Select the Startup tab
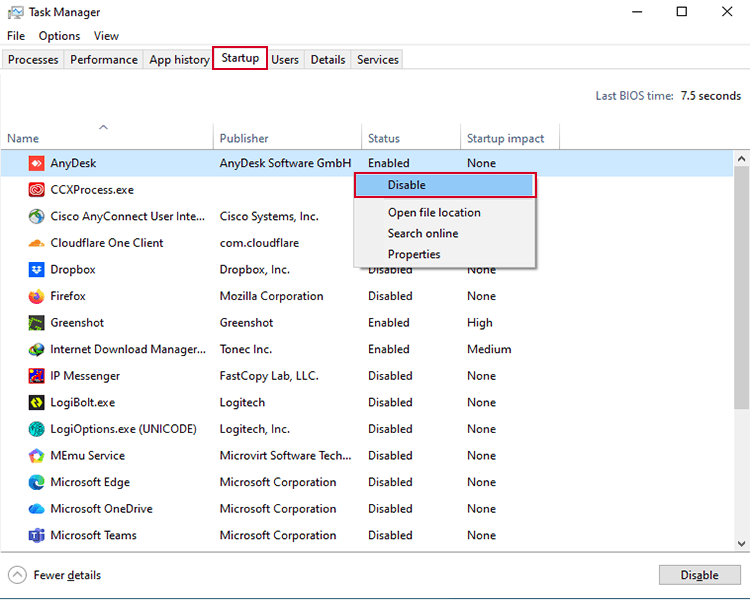 pyautogui.click(x=240, y=58)
